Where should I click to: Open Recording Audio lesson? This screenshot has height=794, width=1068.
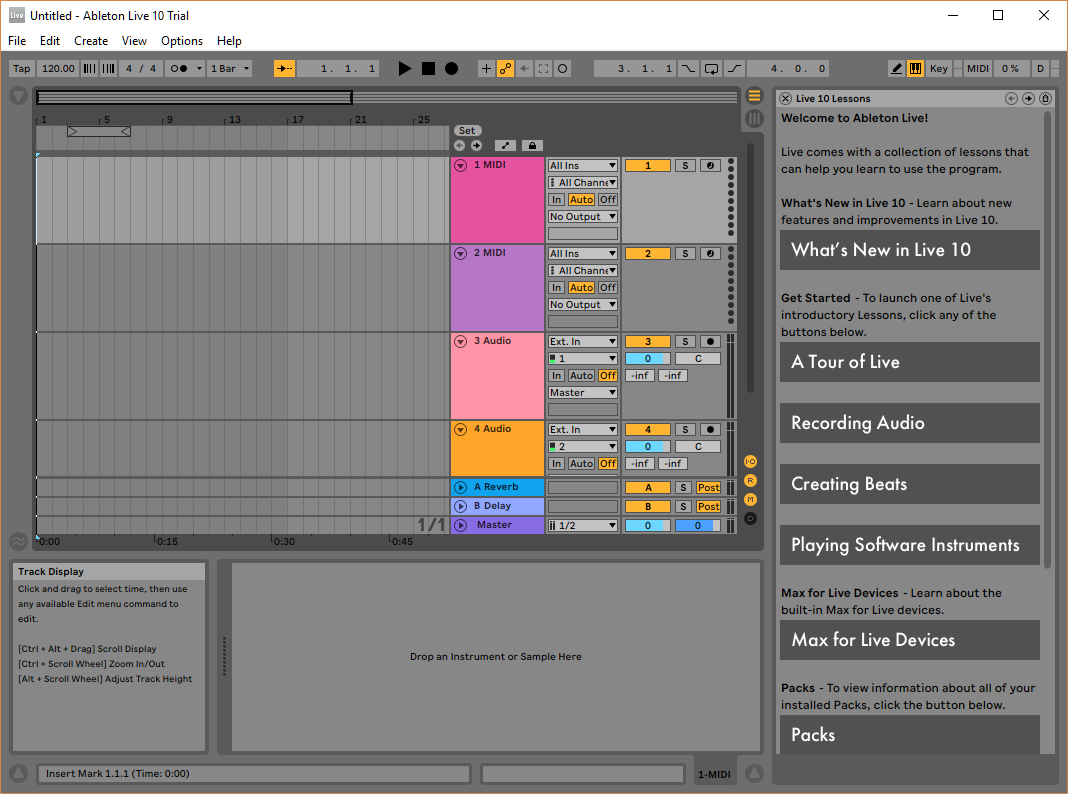909,423
